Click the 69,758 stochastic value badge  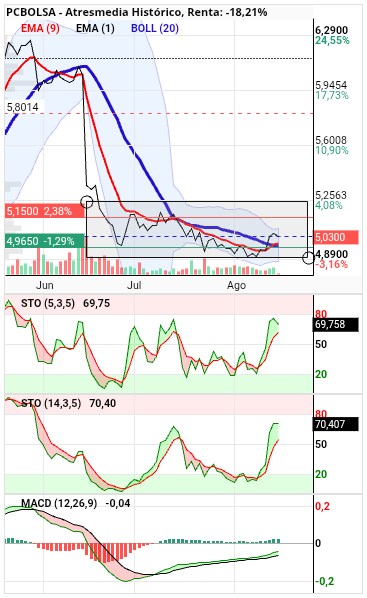click(336, 325)
